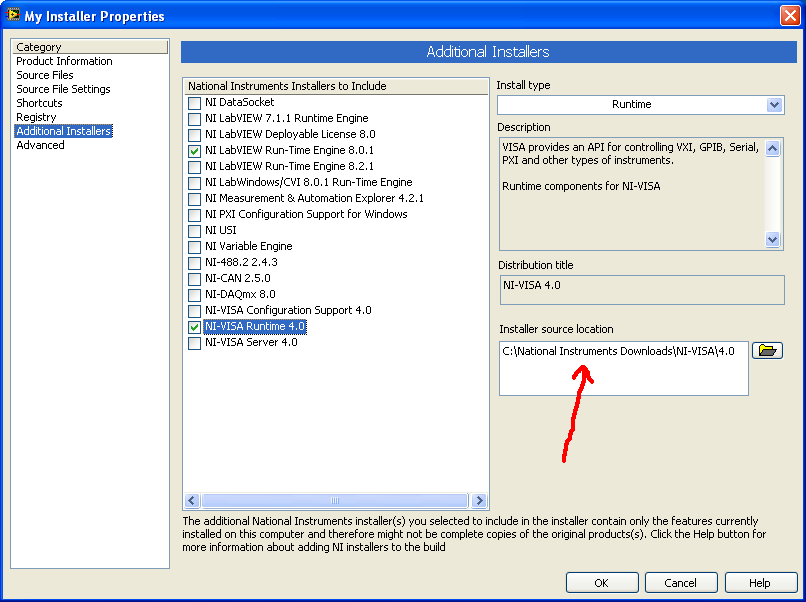806x602 pixels.
Task: Go to Source Files category
Action: [45, 75]
